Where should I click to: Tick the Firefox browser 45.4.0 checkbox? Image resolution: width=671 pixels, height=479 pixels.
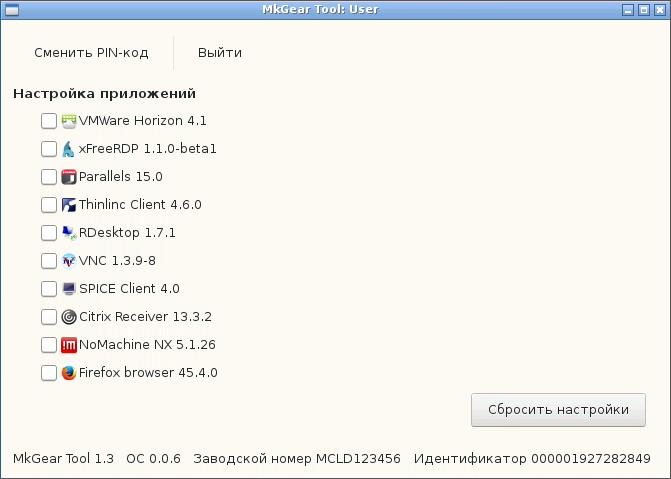click(x=49, y=373)
